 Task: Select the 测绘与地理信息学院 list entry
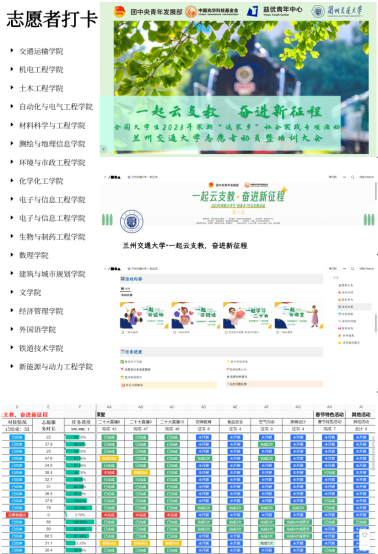52,144
